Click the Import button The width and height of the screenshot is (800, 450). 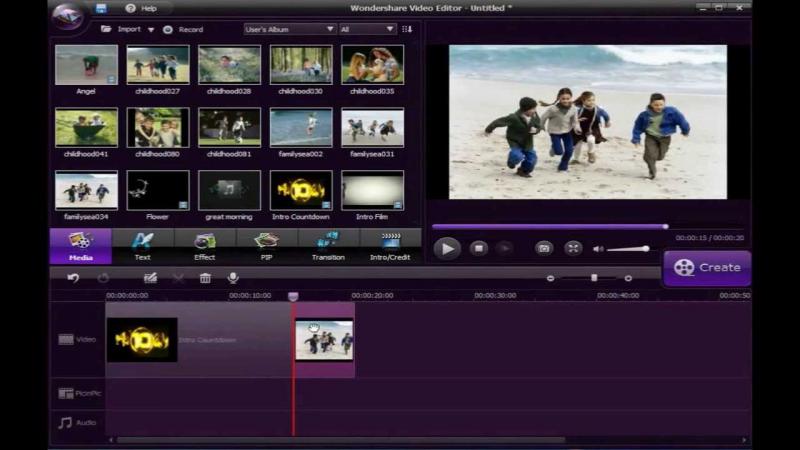click(121, 29)
